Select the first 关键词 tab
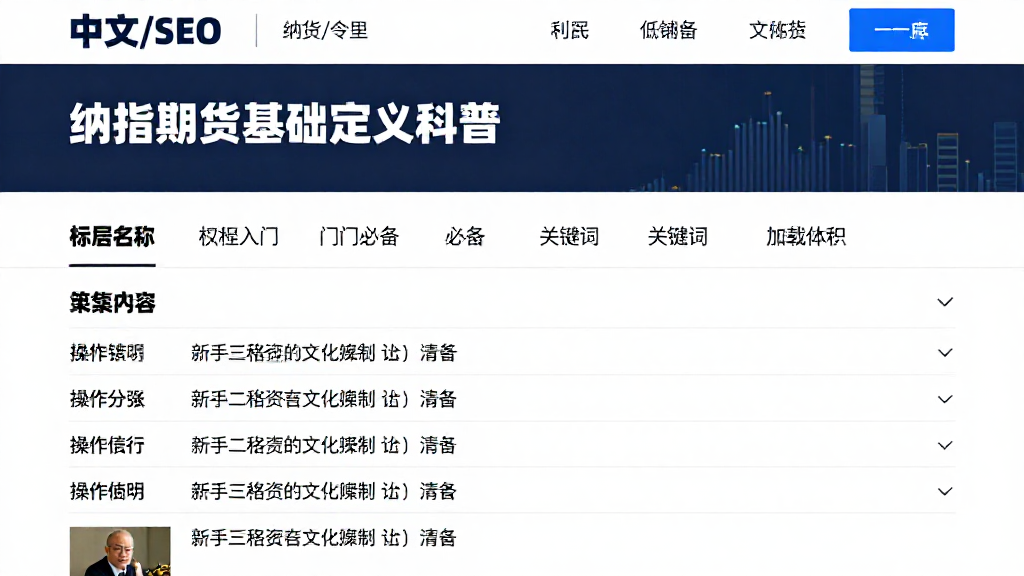This screenshot has height=576, width=1024. (x=569, y=236)
